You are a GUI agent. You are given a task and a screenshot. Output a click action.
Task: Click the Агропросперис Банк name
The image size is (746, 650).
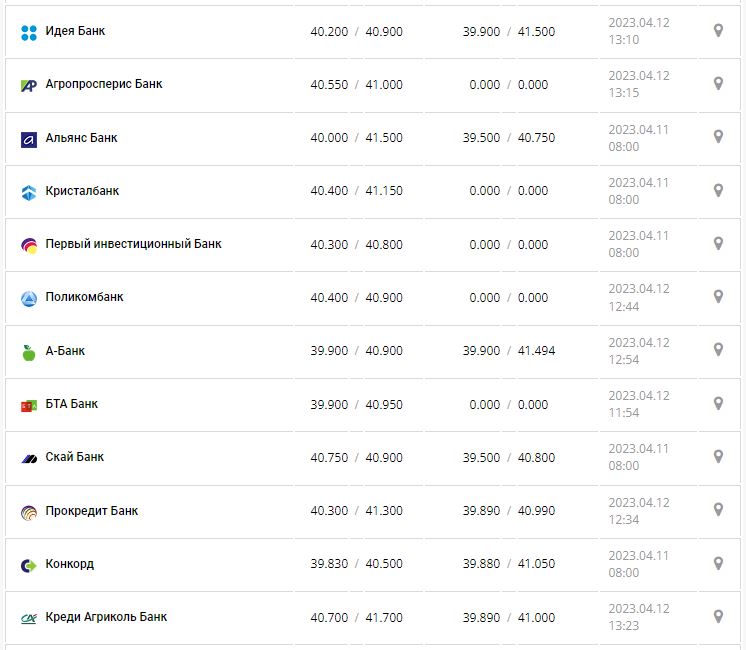click(104, 84)
